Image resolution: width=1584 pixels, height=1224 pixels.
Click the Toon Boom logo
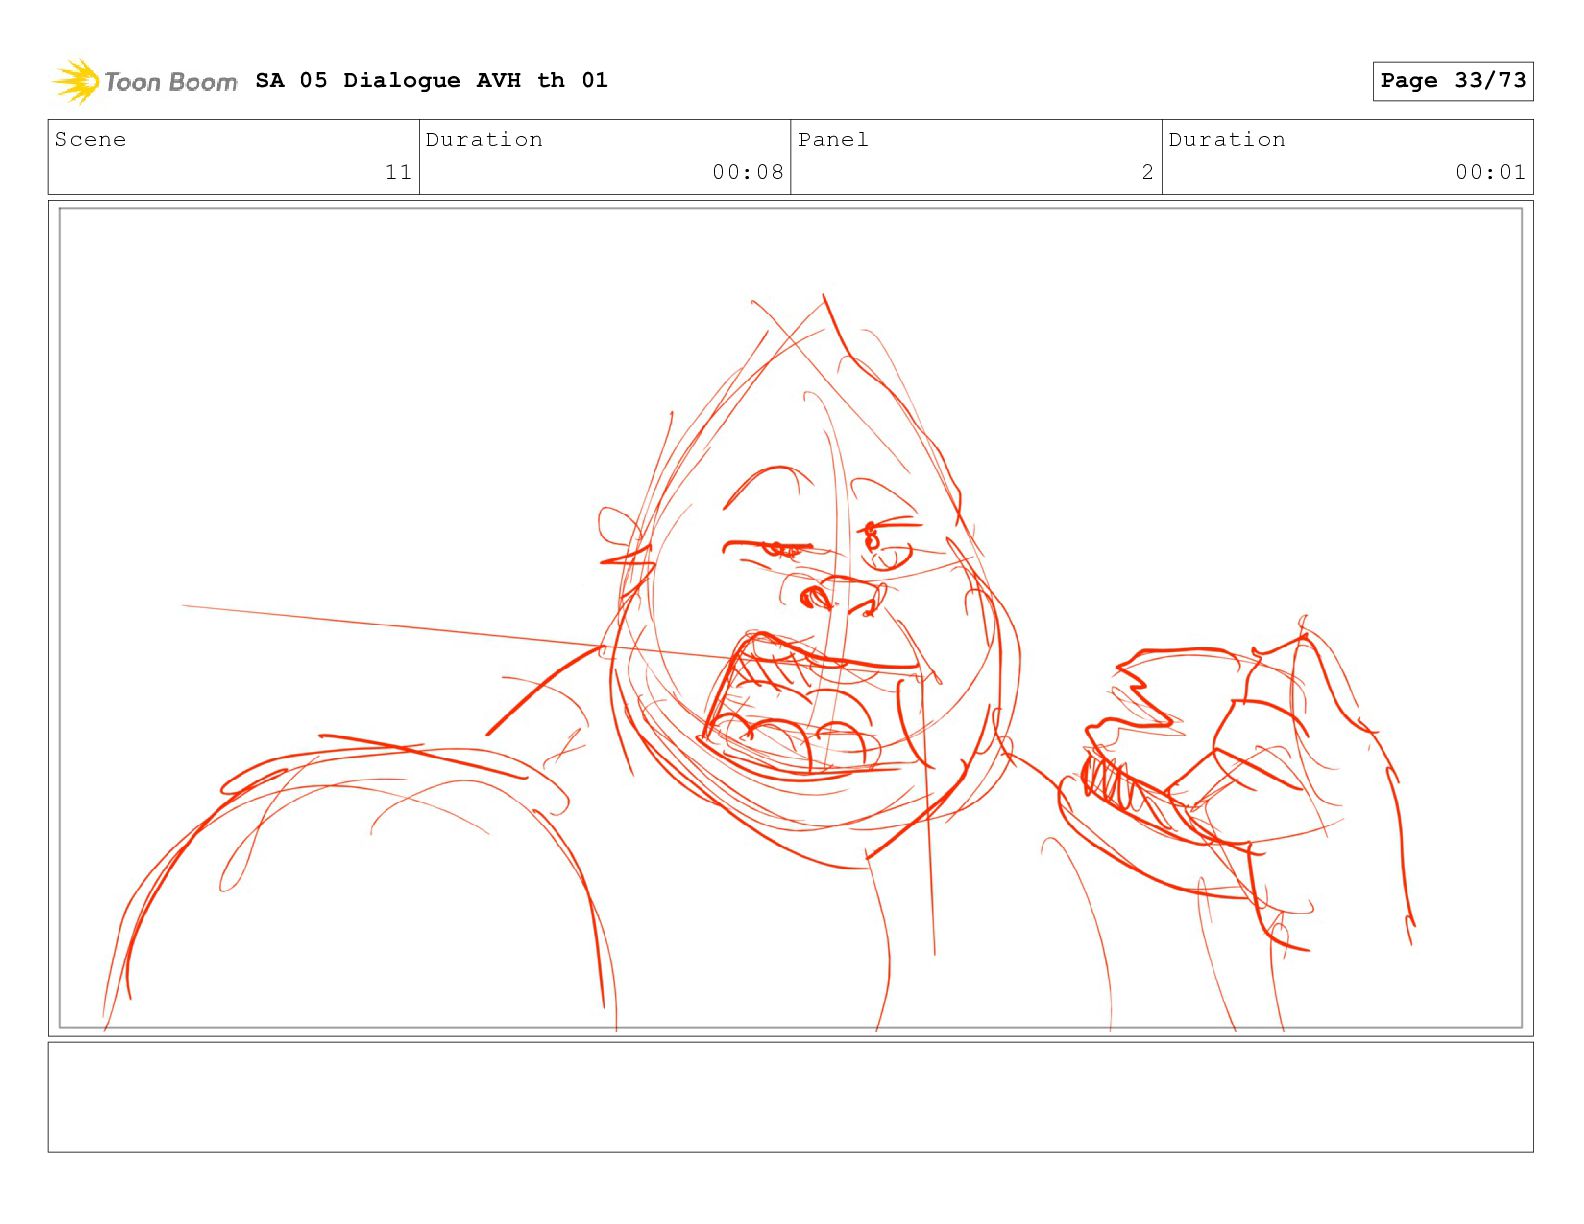click(145, 81)
